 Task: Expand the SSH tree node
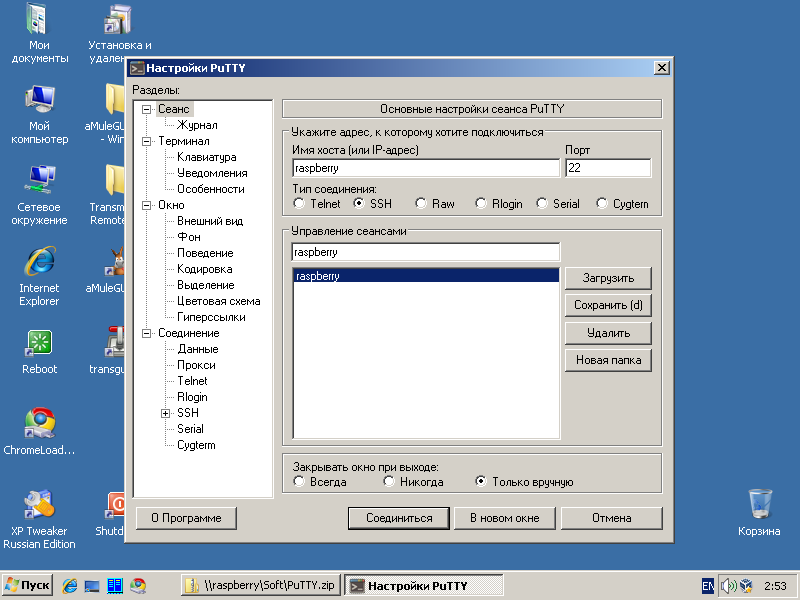(165, 413)
